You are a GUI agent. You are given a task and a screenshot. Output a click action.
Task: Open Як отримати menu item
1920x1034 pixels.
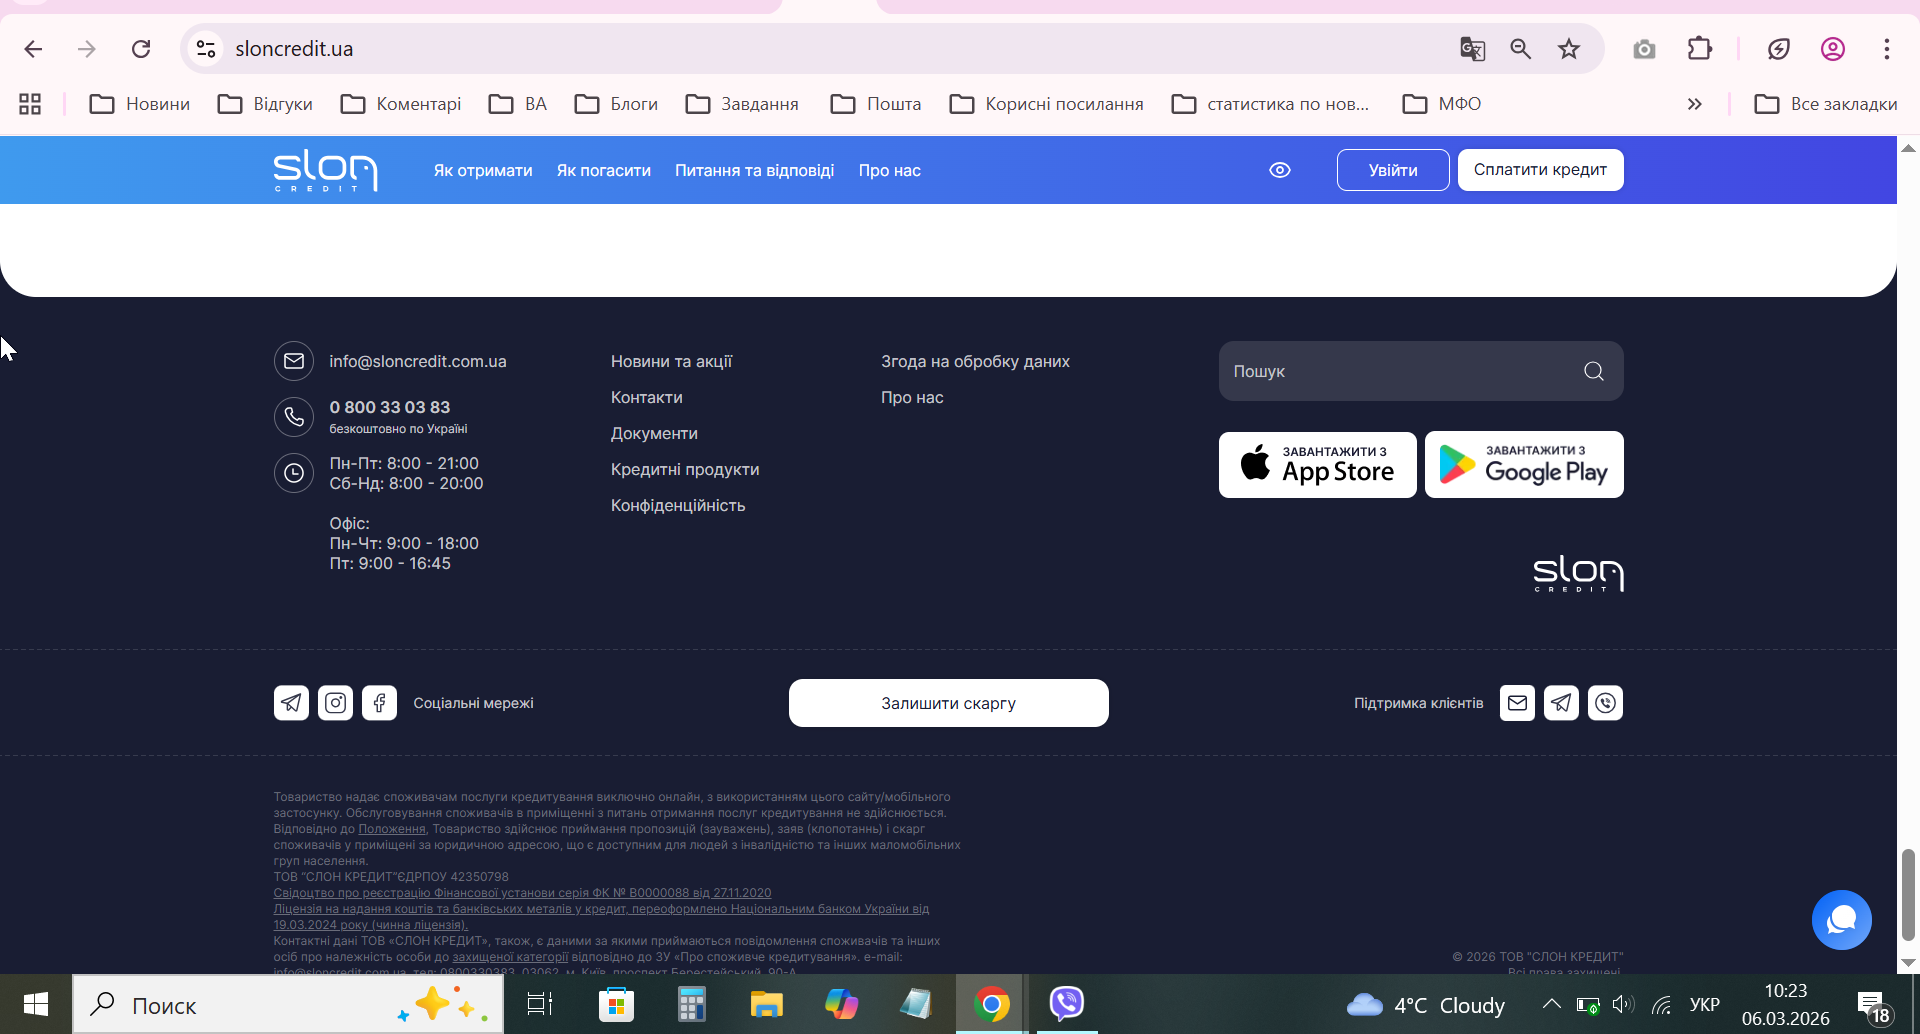pyautogui.click(x=483, y=171)
